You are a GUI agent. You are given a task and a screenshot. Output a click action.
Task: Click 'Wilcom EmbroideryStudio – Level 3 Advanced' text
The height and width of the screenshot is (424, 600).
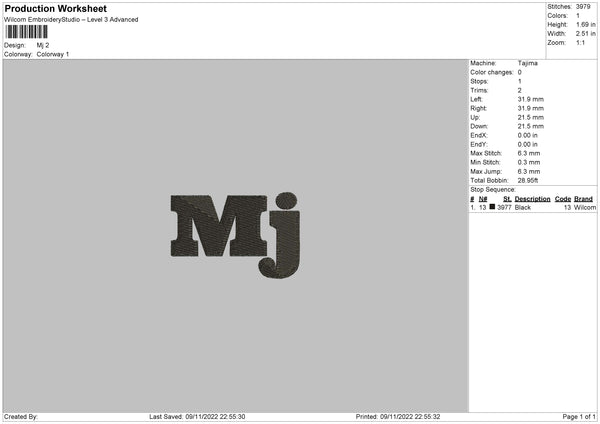71,20
